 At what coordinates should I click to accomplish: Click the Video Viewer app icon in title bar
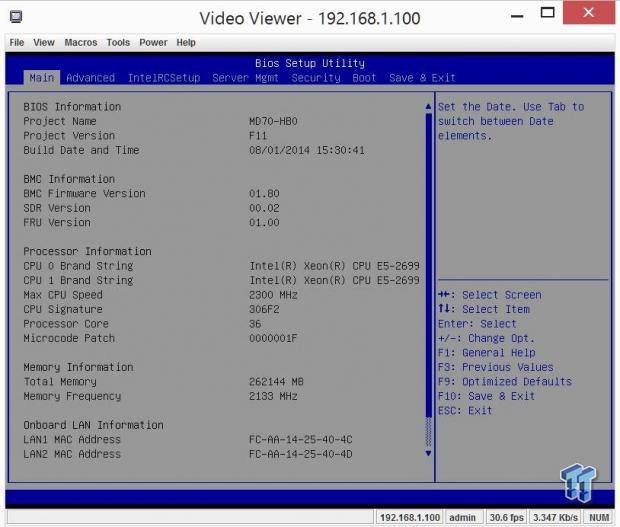coord(16,17)
